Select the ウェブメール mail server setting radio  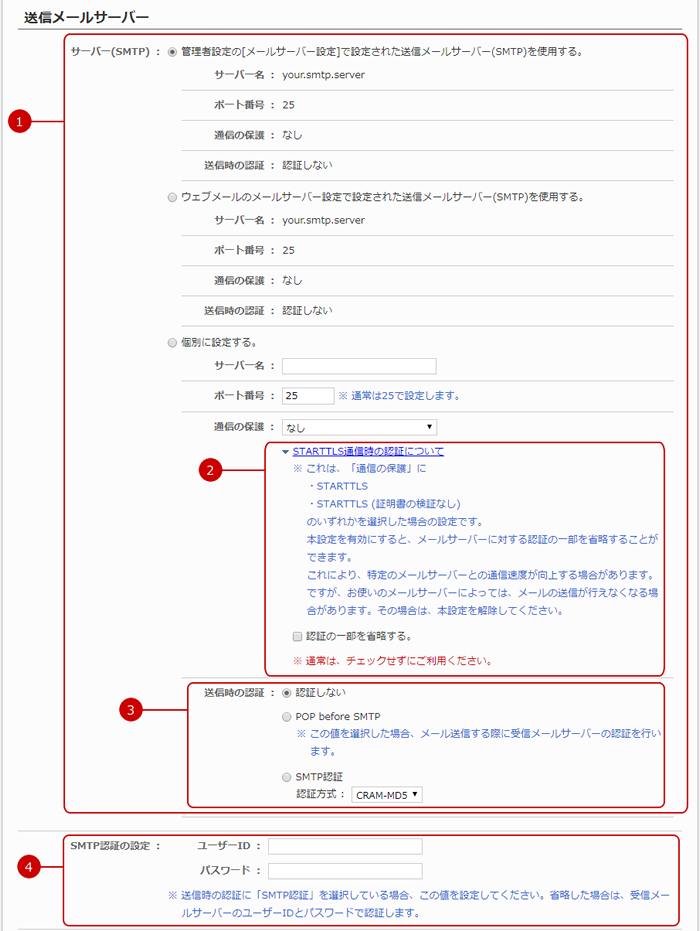[173, 197]
